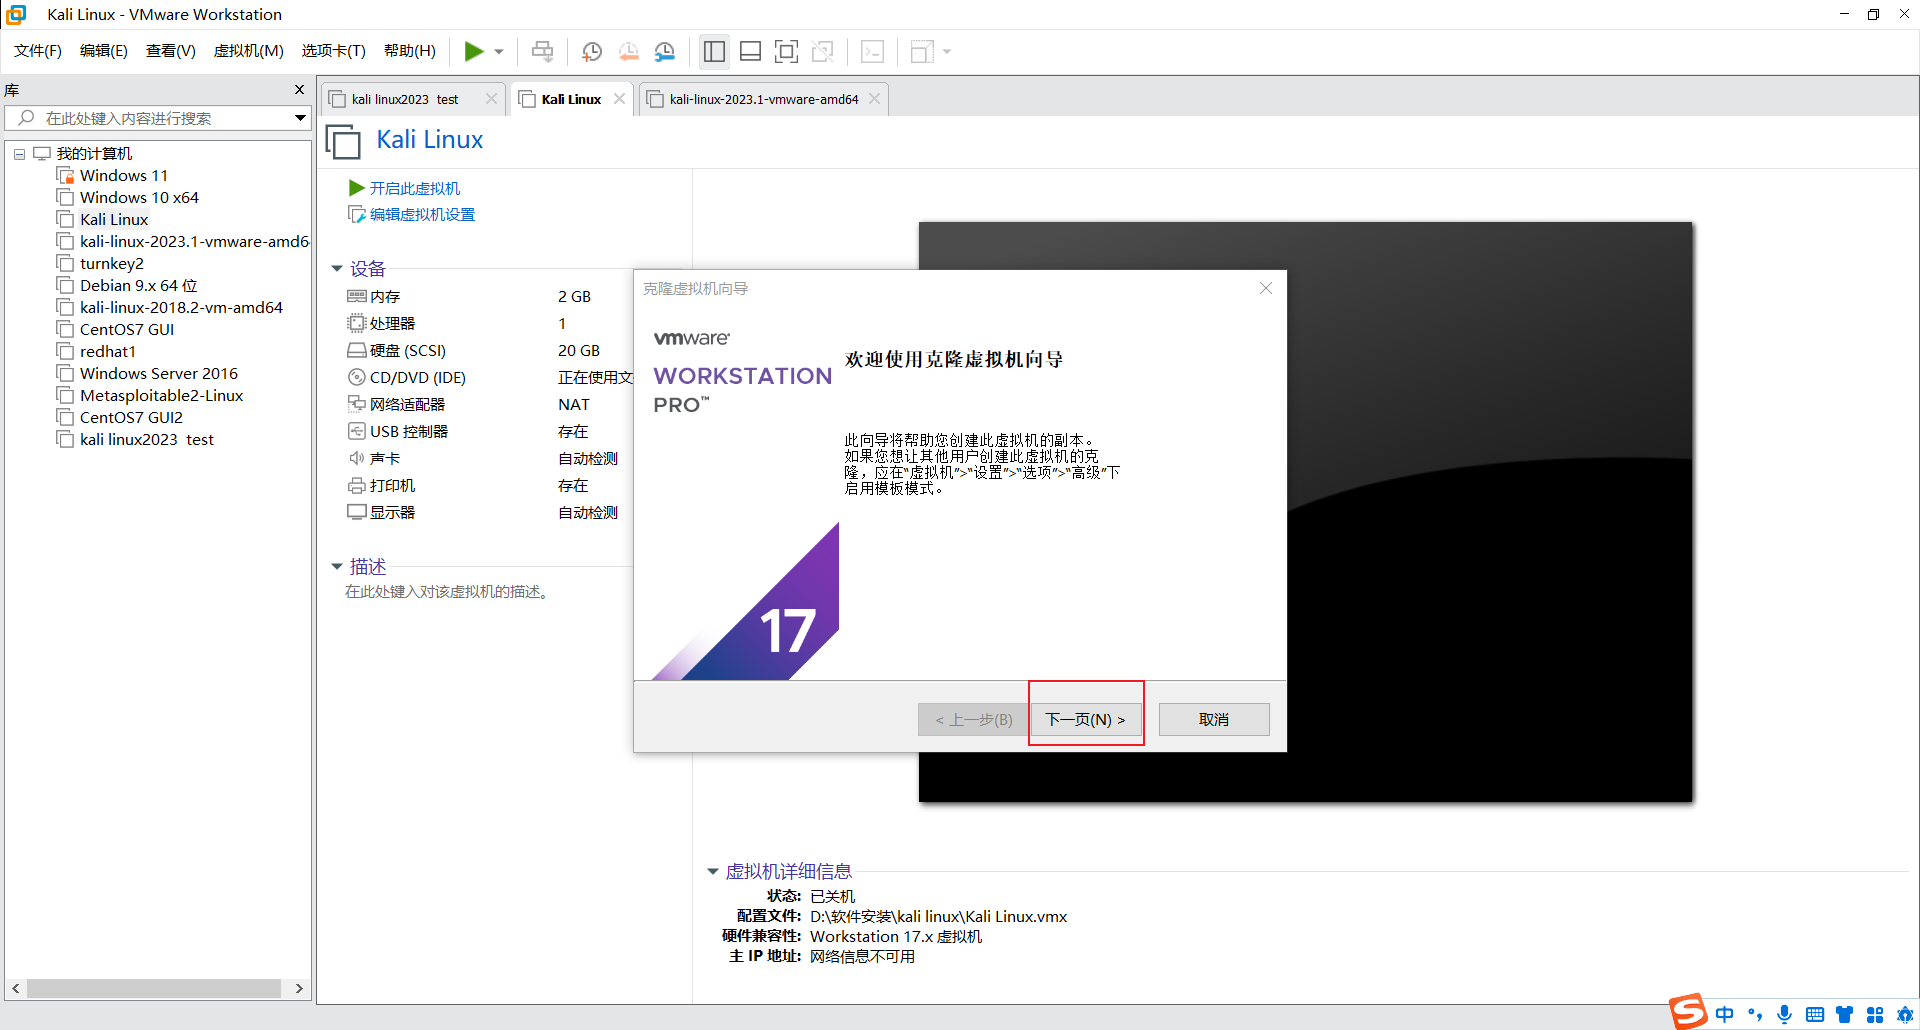Click 下一页(N) in the clone wizard

point(1086,719)
